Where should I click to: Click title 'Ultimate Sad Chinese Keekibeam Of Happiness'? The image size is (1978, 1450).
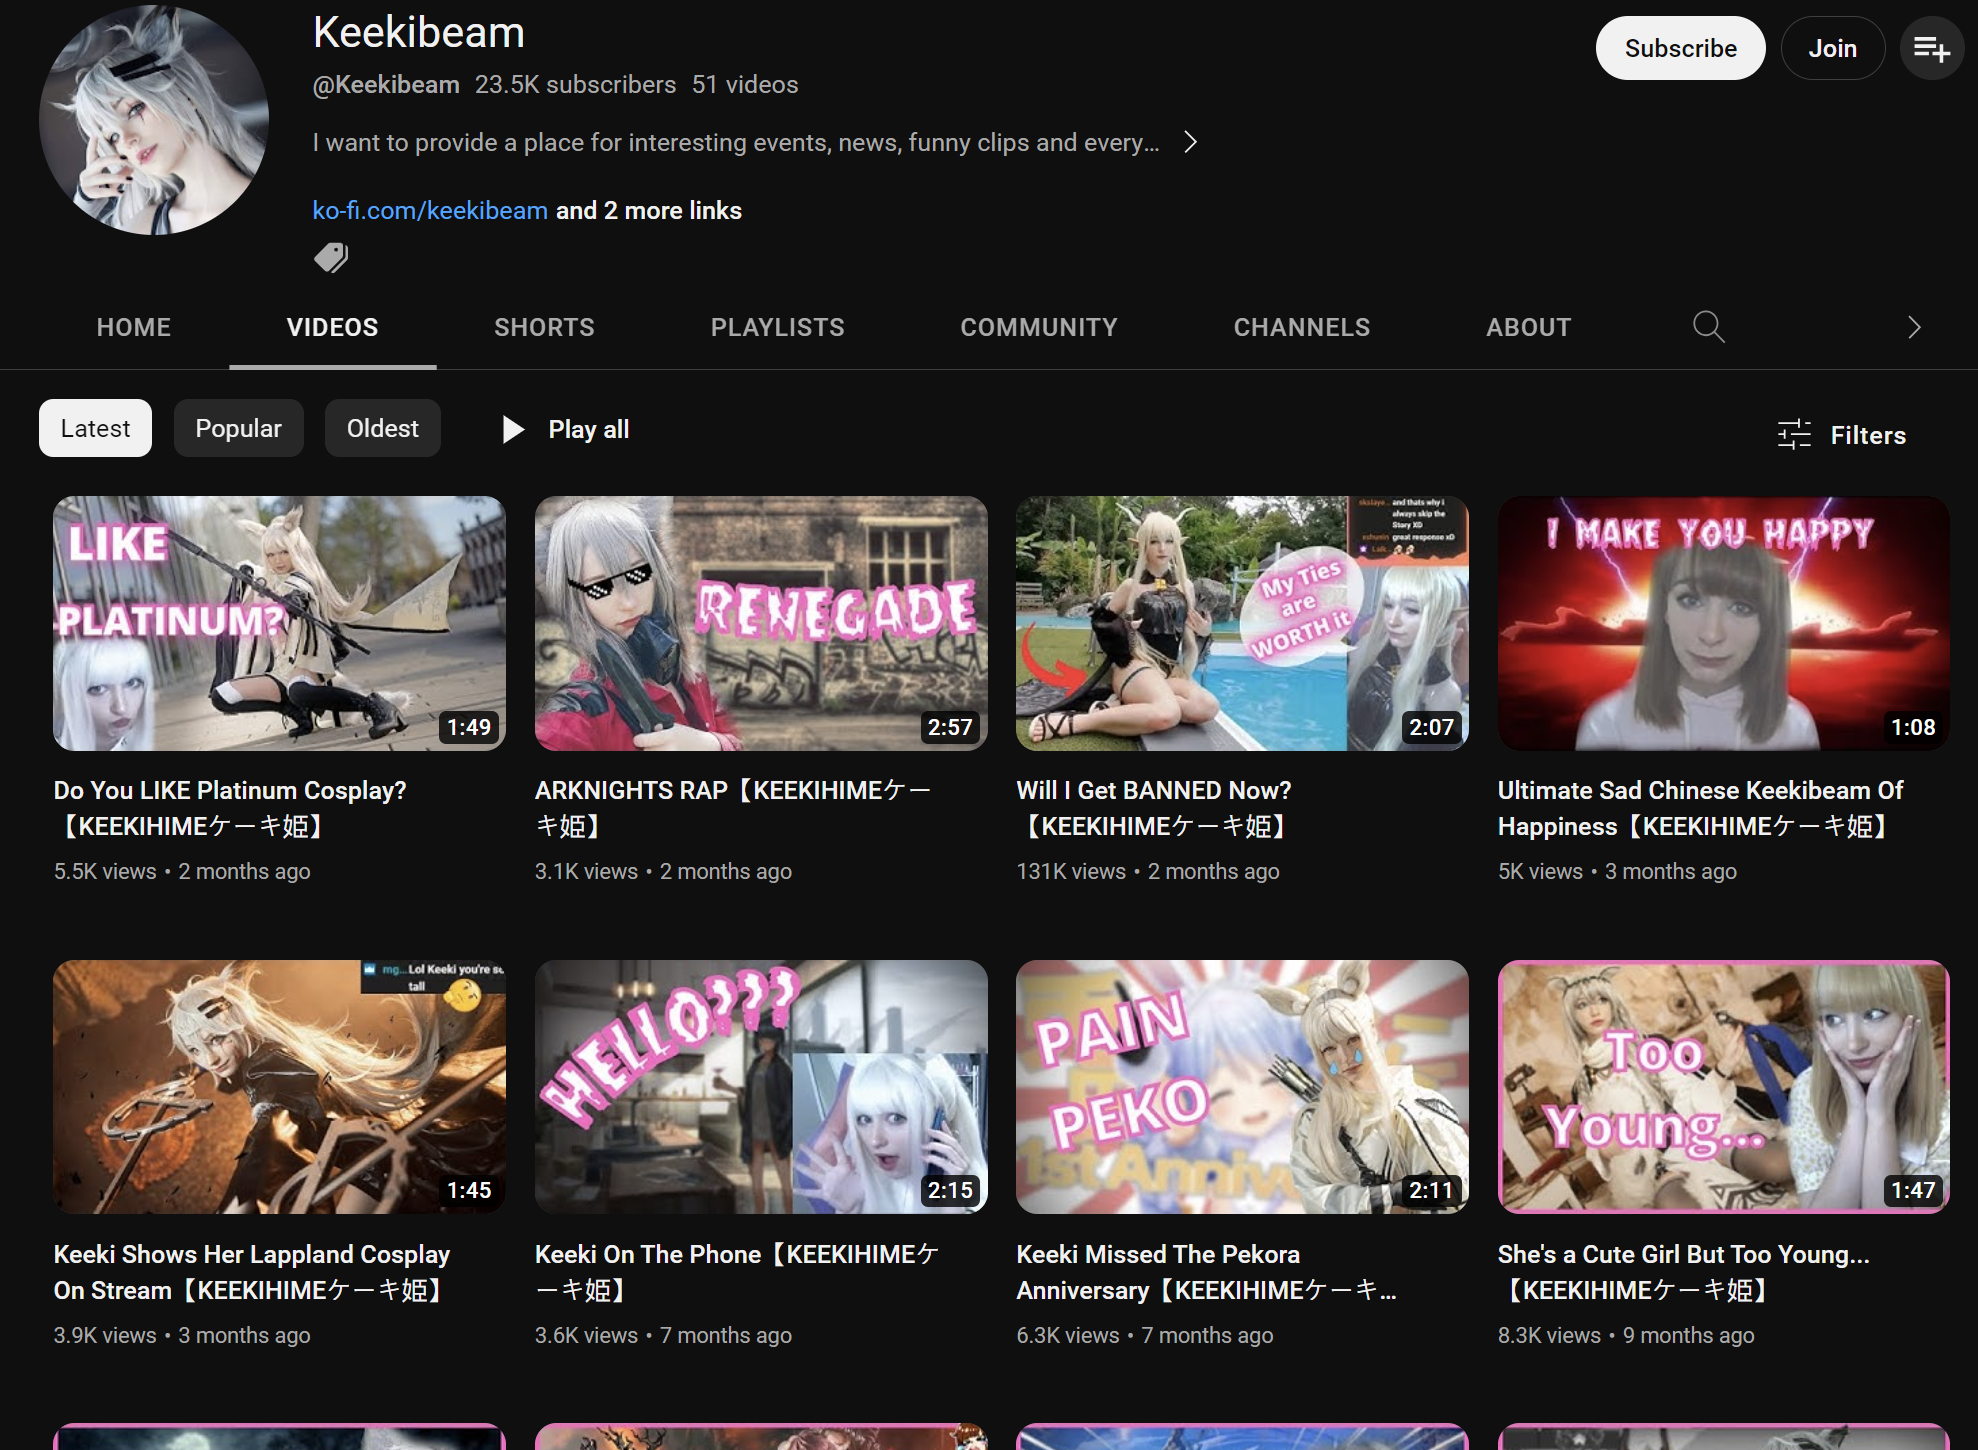tap(1700, 808)
